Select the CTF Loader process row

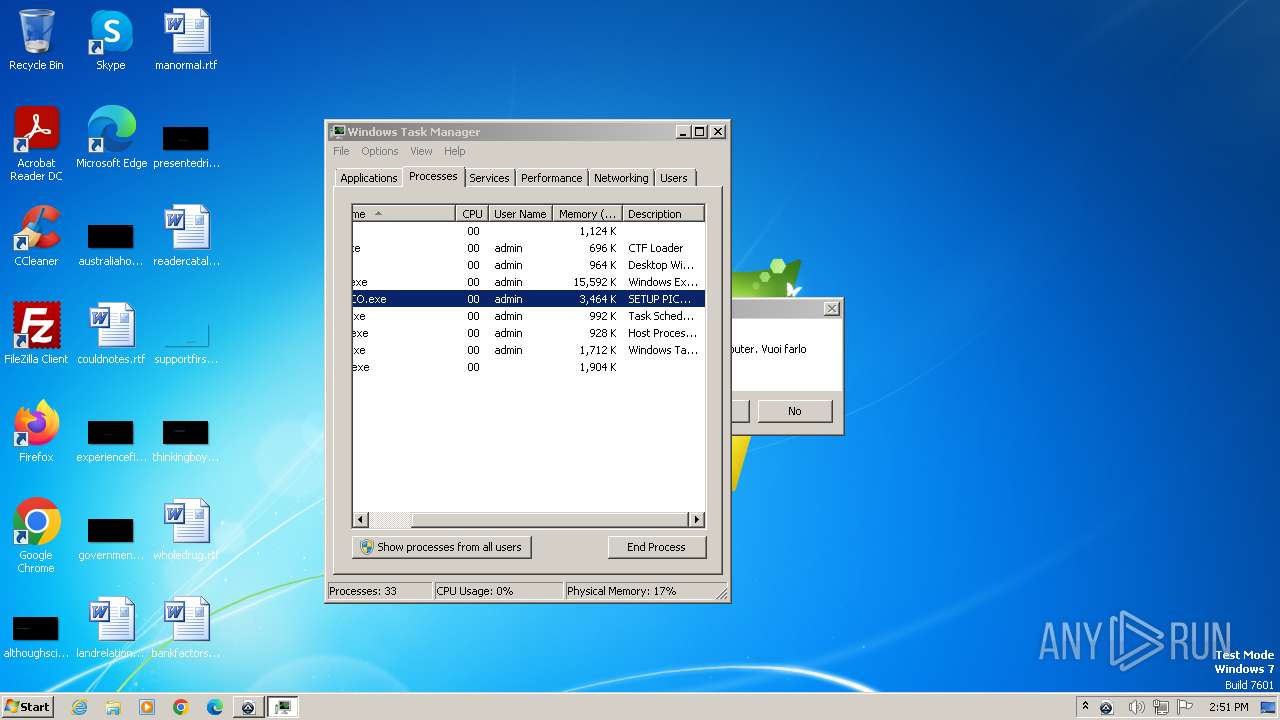528,248
